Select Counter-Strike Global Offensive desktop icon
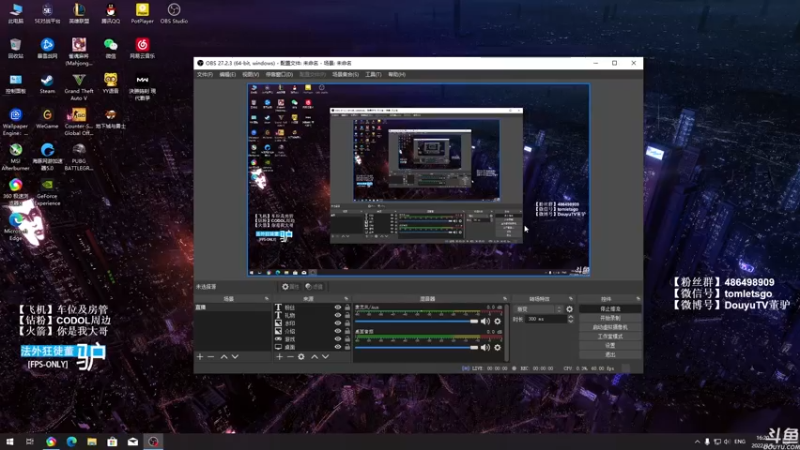Screen dimensions: 800x450 pyautogui.click(x=79, y=122)
